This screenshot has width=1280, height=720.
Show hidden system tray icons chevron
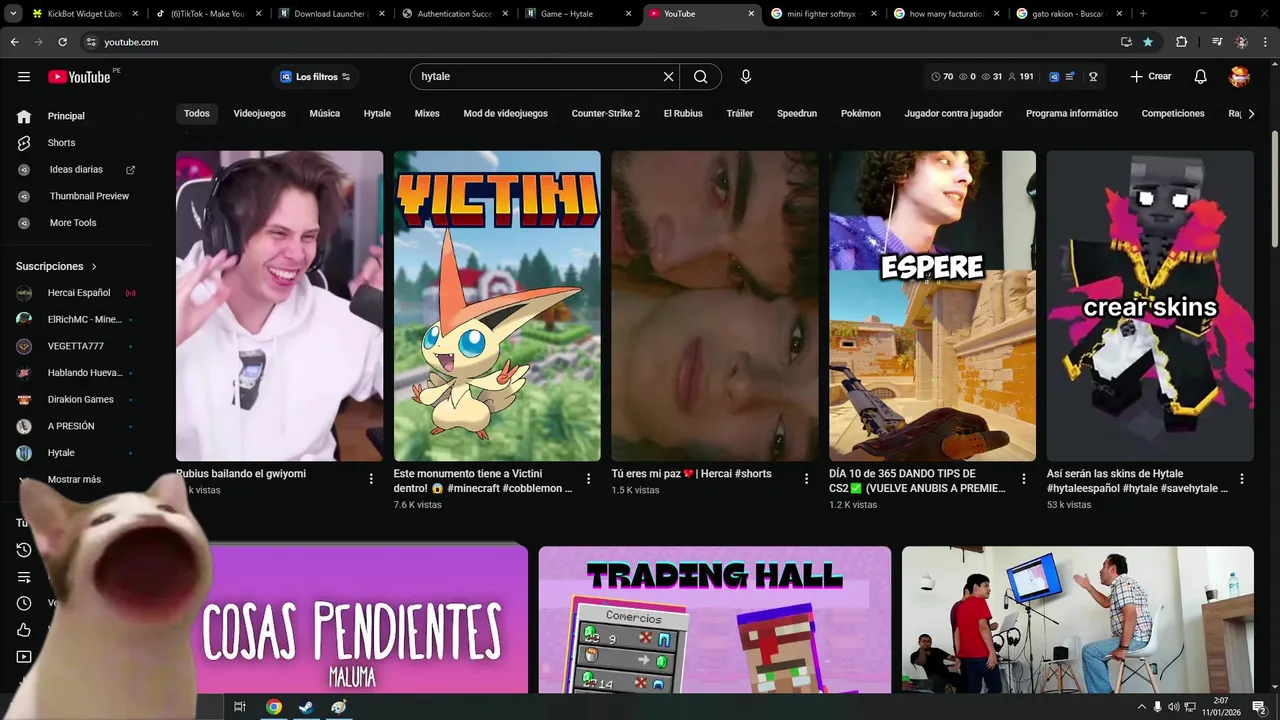tap(1142, 707)
